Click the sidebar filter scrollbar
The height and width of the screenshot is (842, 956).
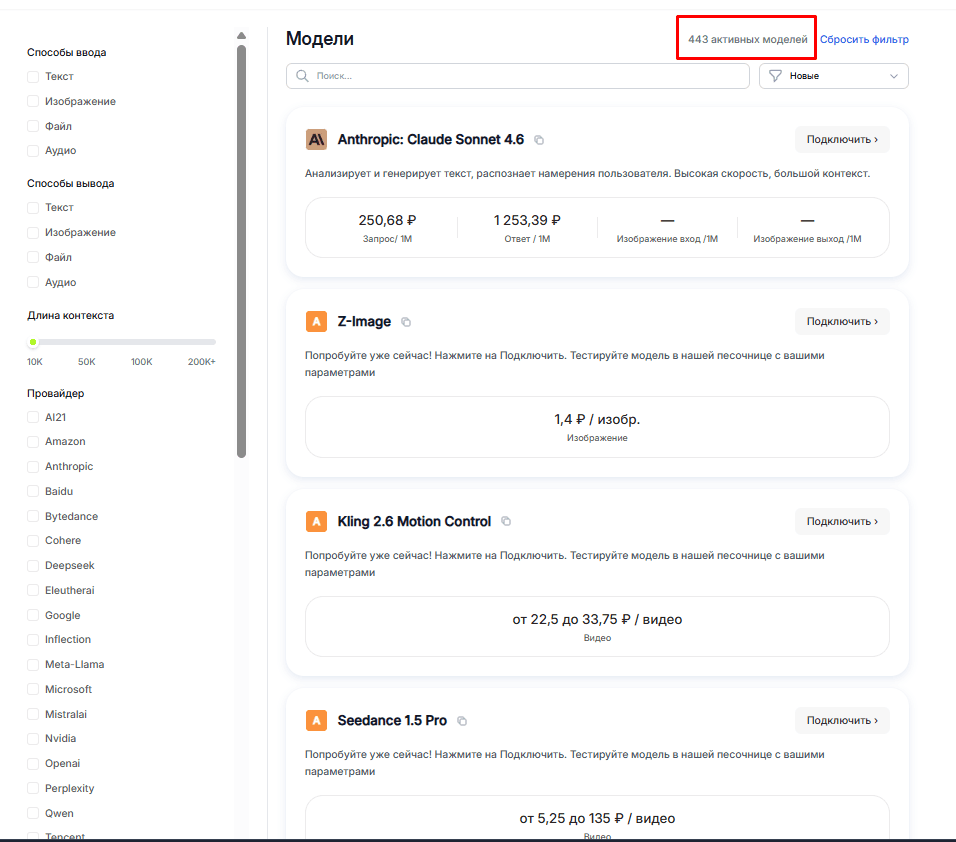click(x=241, y=250)
